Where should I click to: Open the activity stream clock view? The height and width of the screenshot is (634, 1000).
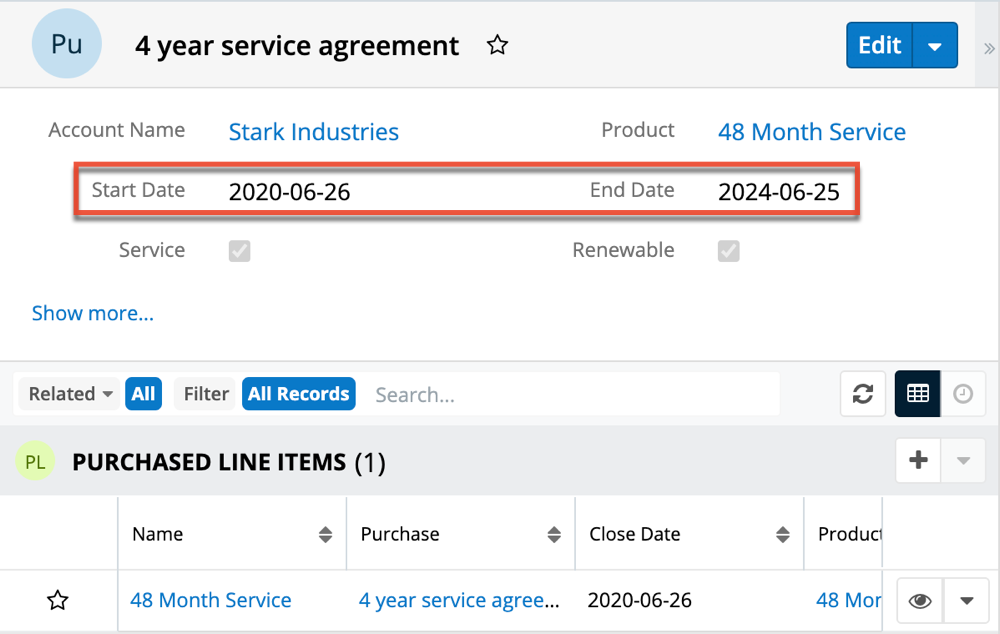963,394
